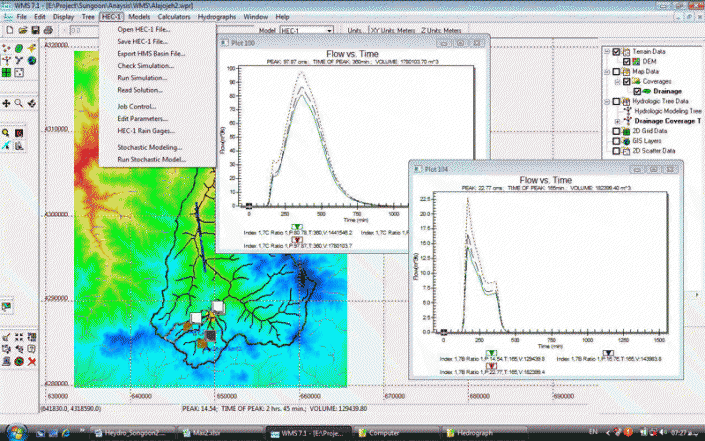This screenshot has width=705, height=441.
Task: Collapse the Map Data tree node
Action: [x=607, y=71]
